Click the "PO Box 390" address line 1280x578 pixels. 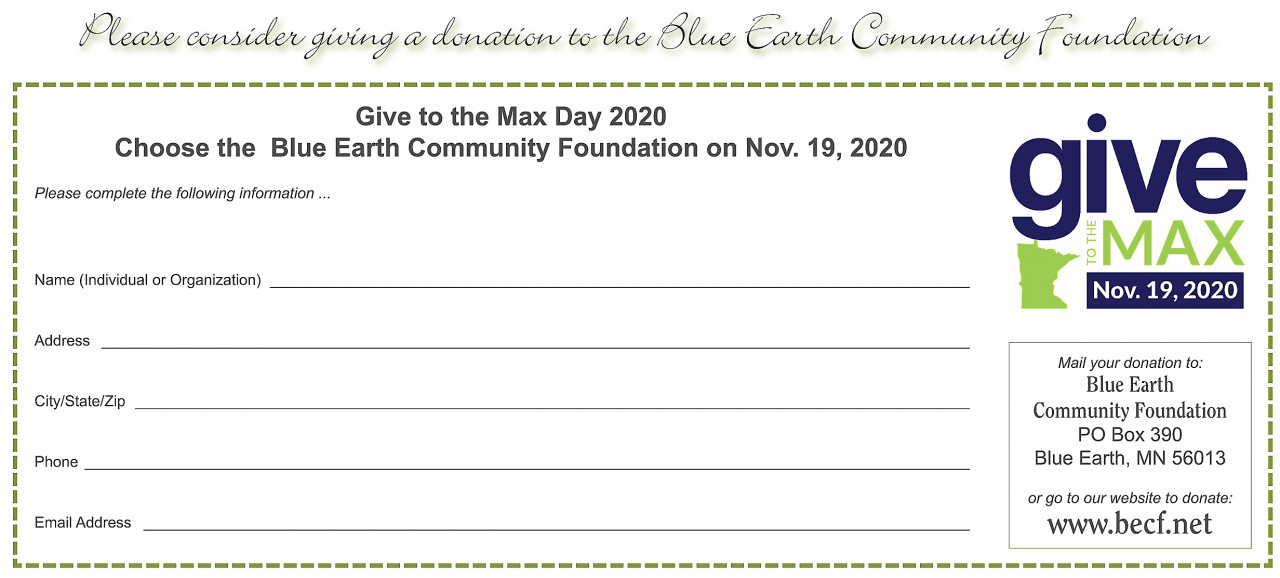pos(1130,435)
